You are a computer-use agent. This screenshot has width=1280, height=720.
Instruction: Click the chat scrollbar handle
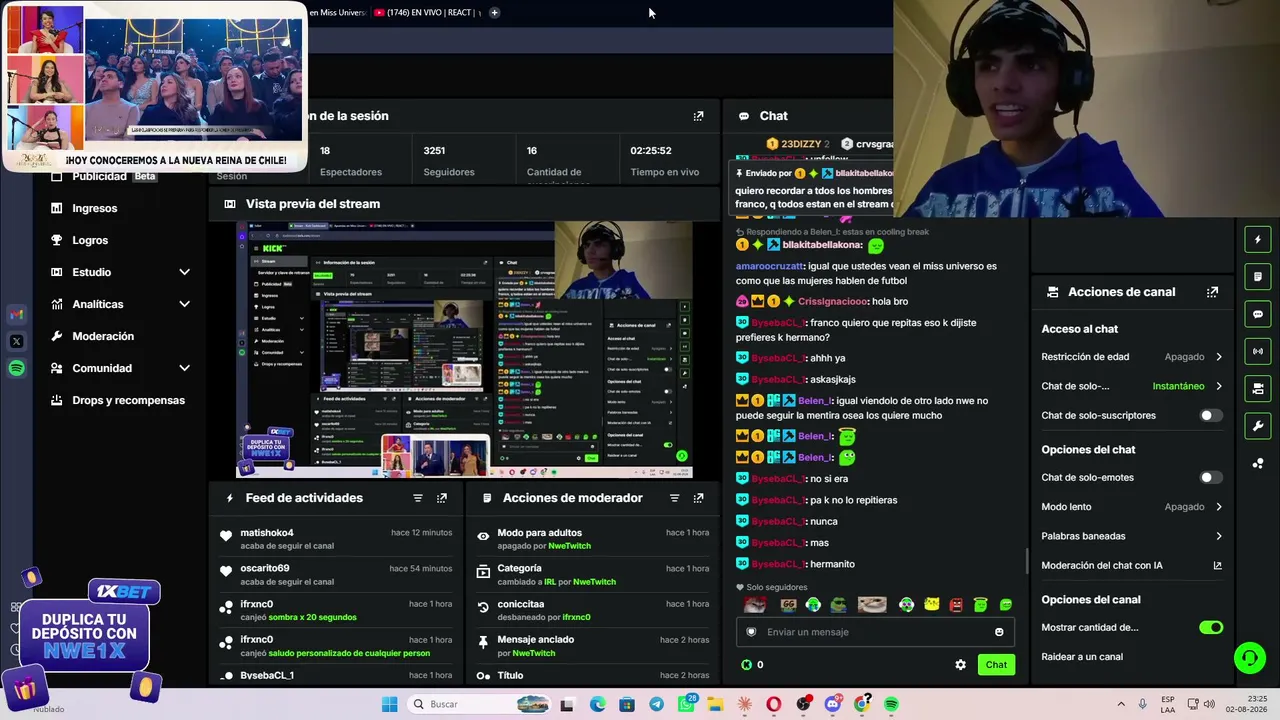click(x=1026, y=562)
